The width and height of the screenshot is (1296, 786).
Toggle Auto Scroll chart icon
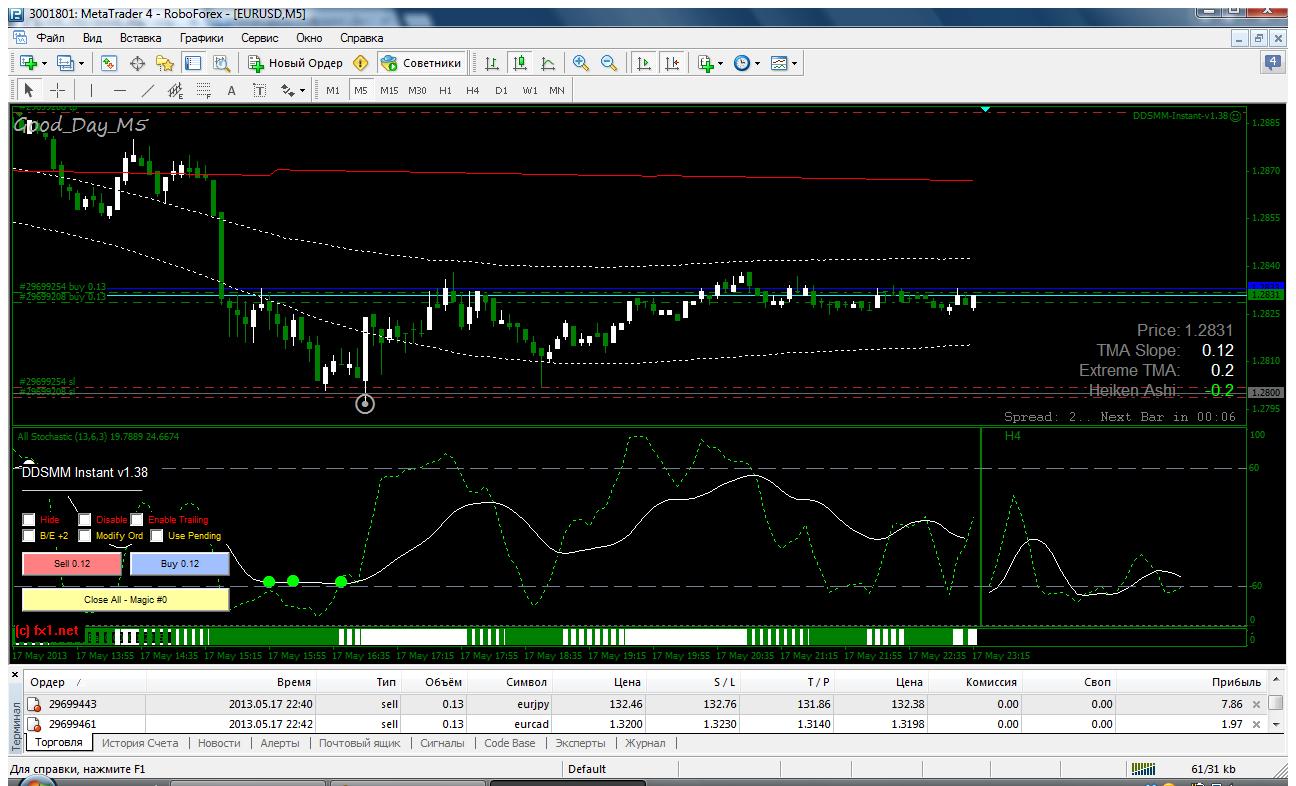(644, 63)
